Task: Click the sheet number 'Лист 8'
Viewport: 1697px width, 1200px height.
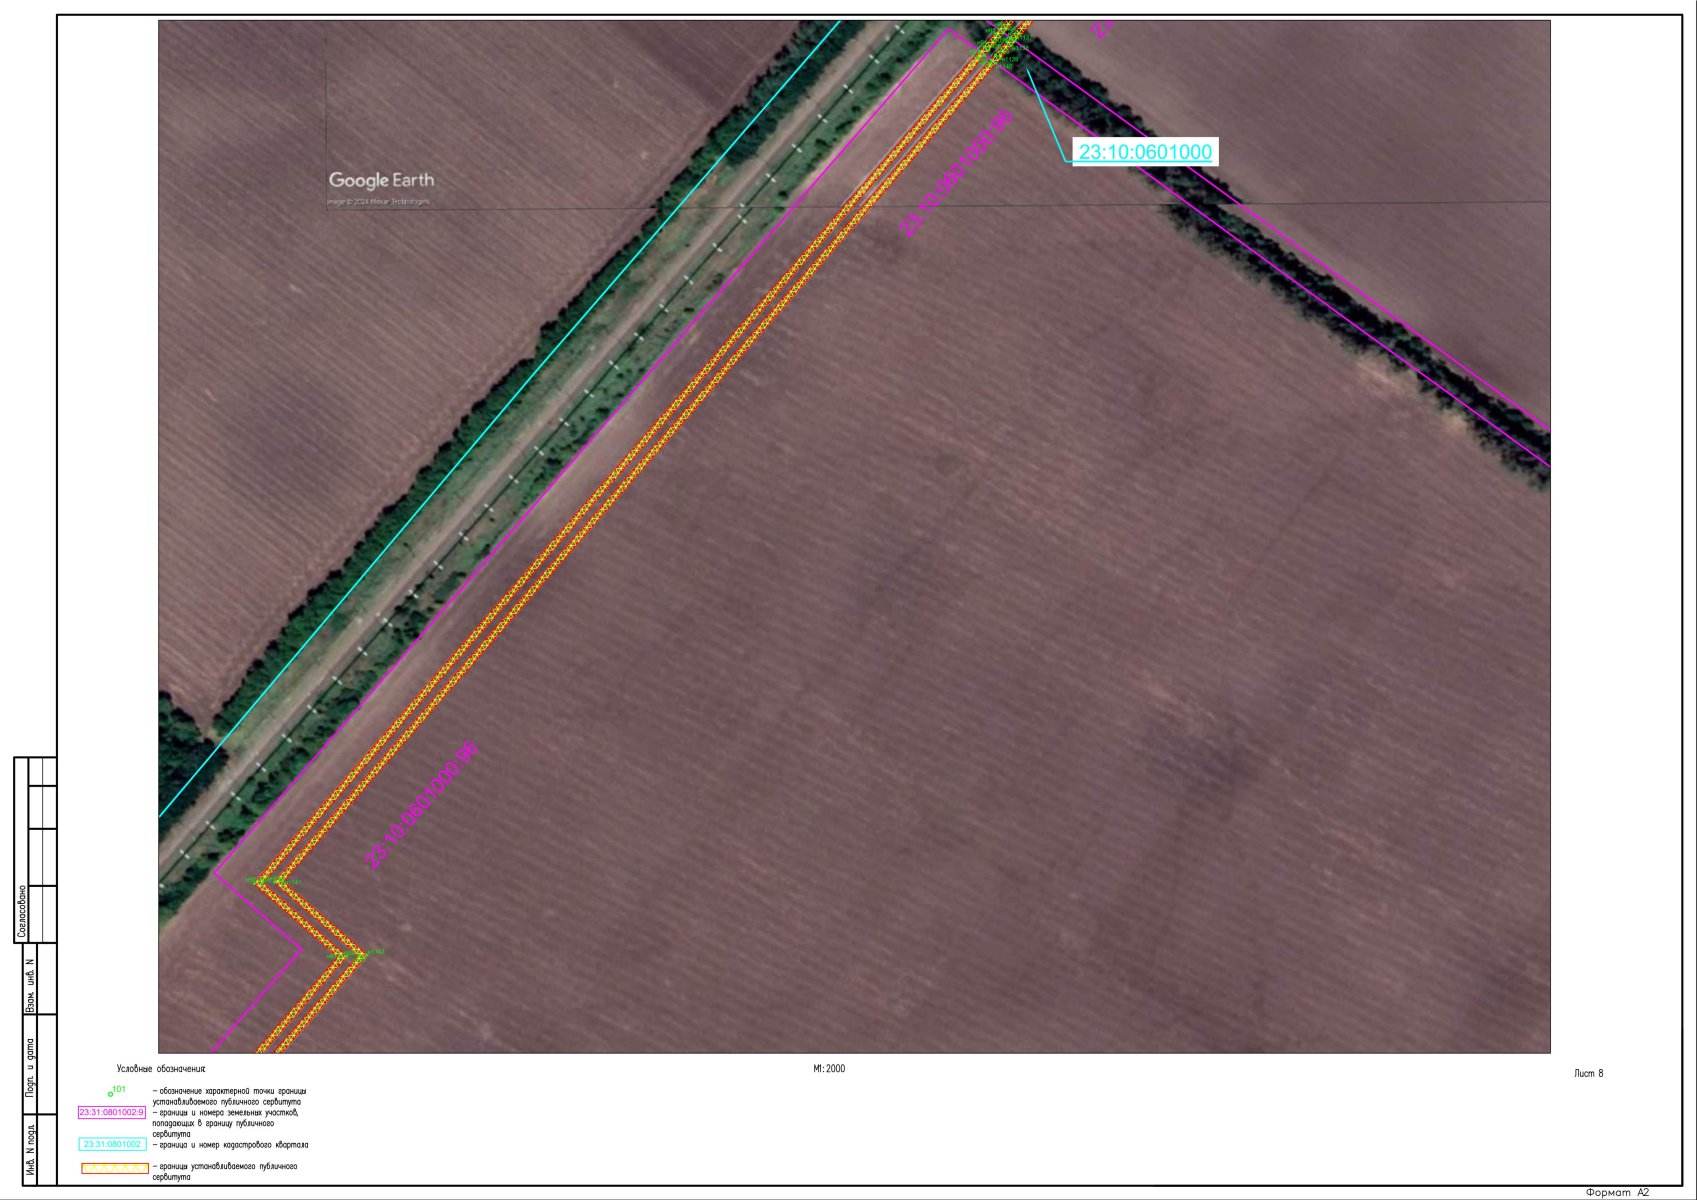Action: point(1588,1074)
